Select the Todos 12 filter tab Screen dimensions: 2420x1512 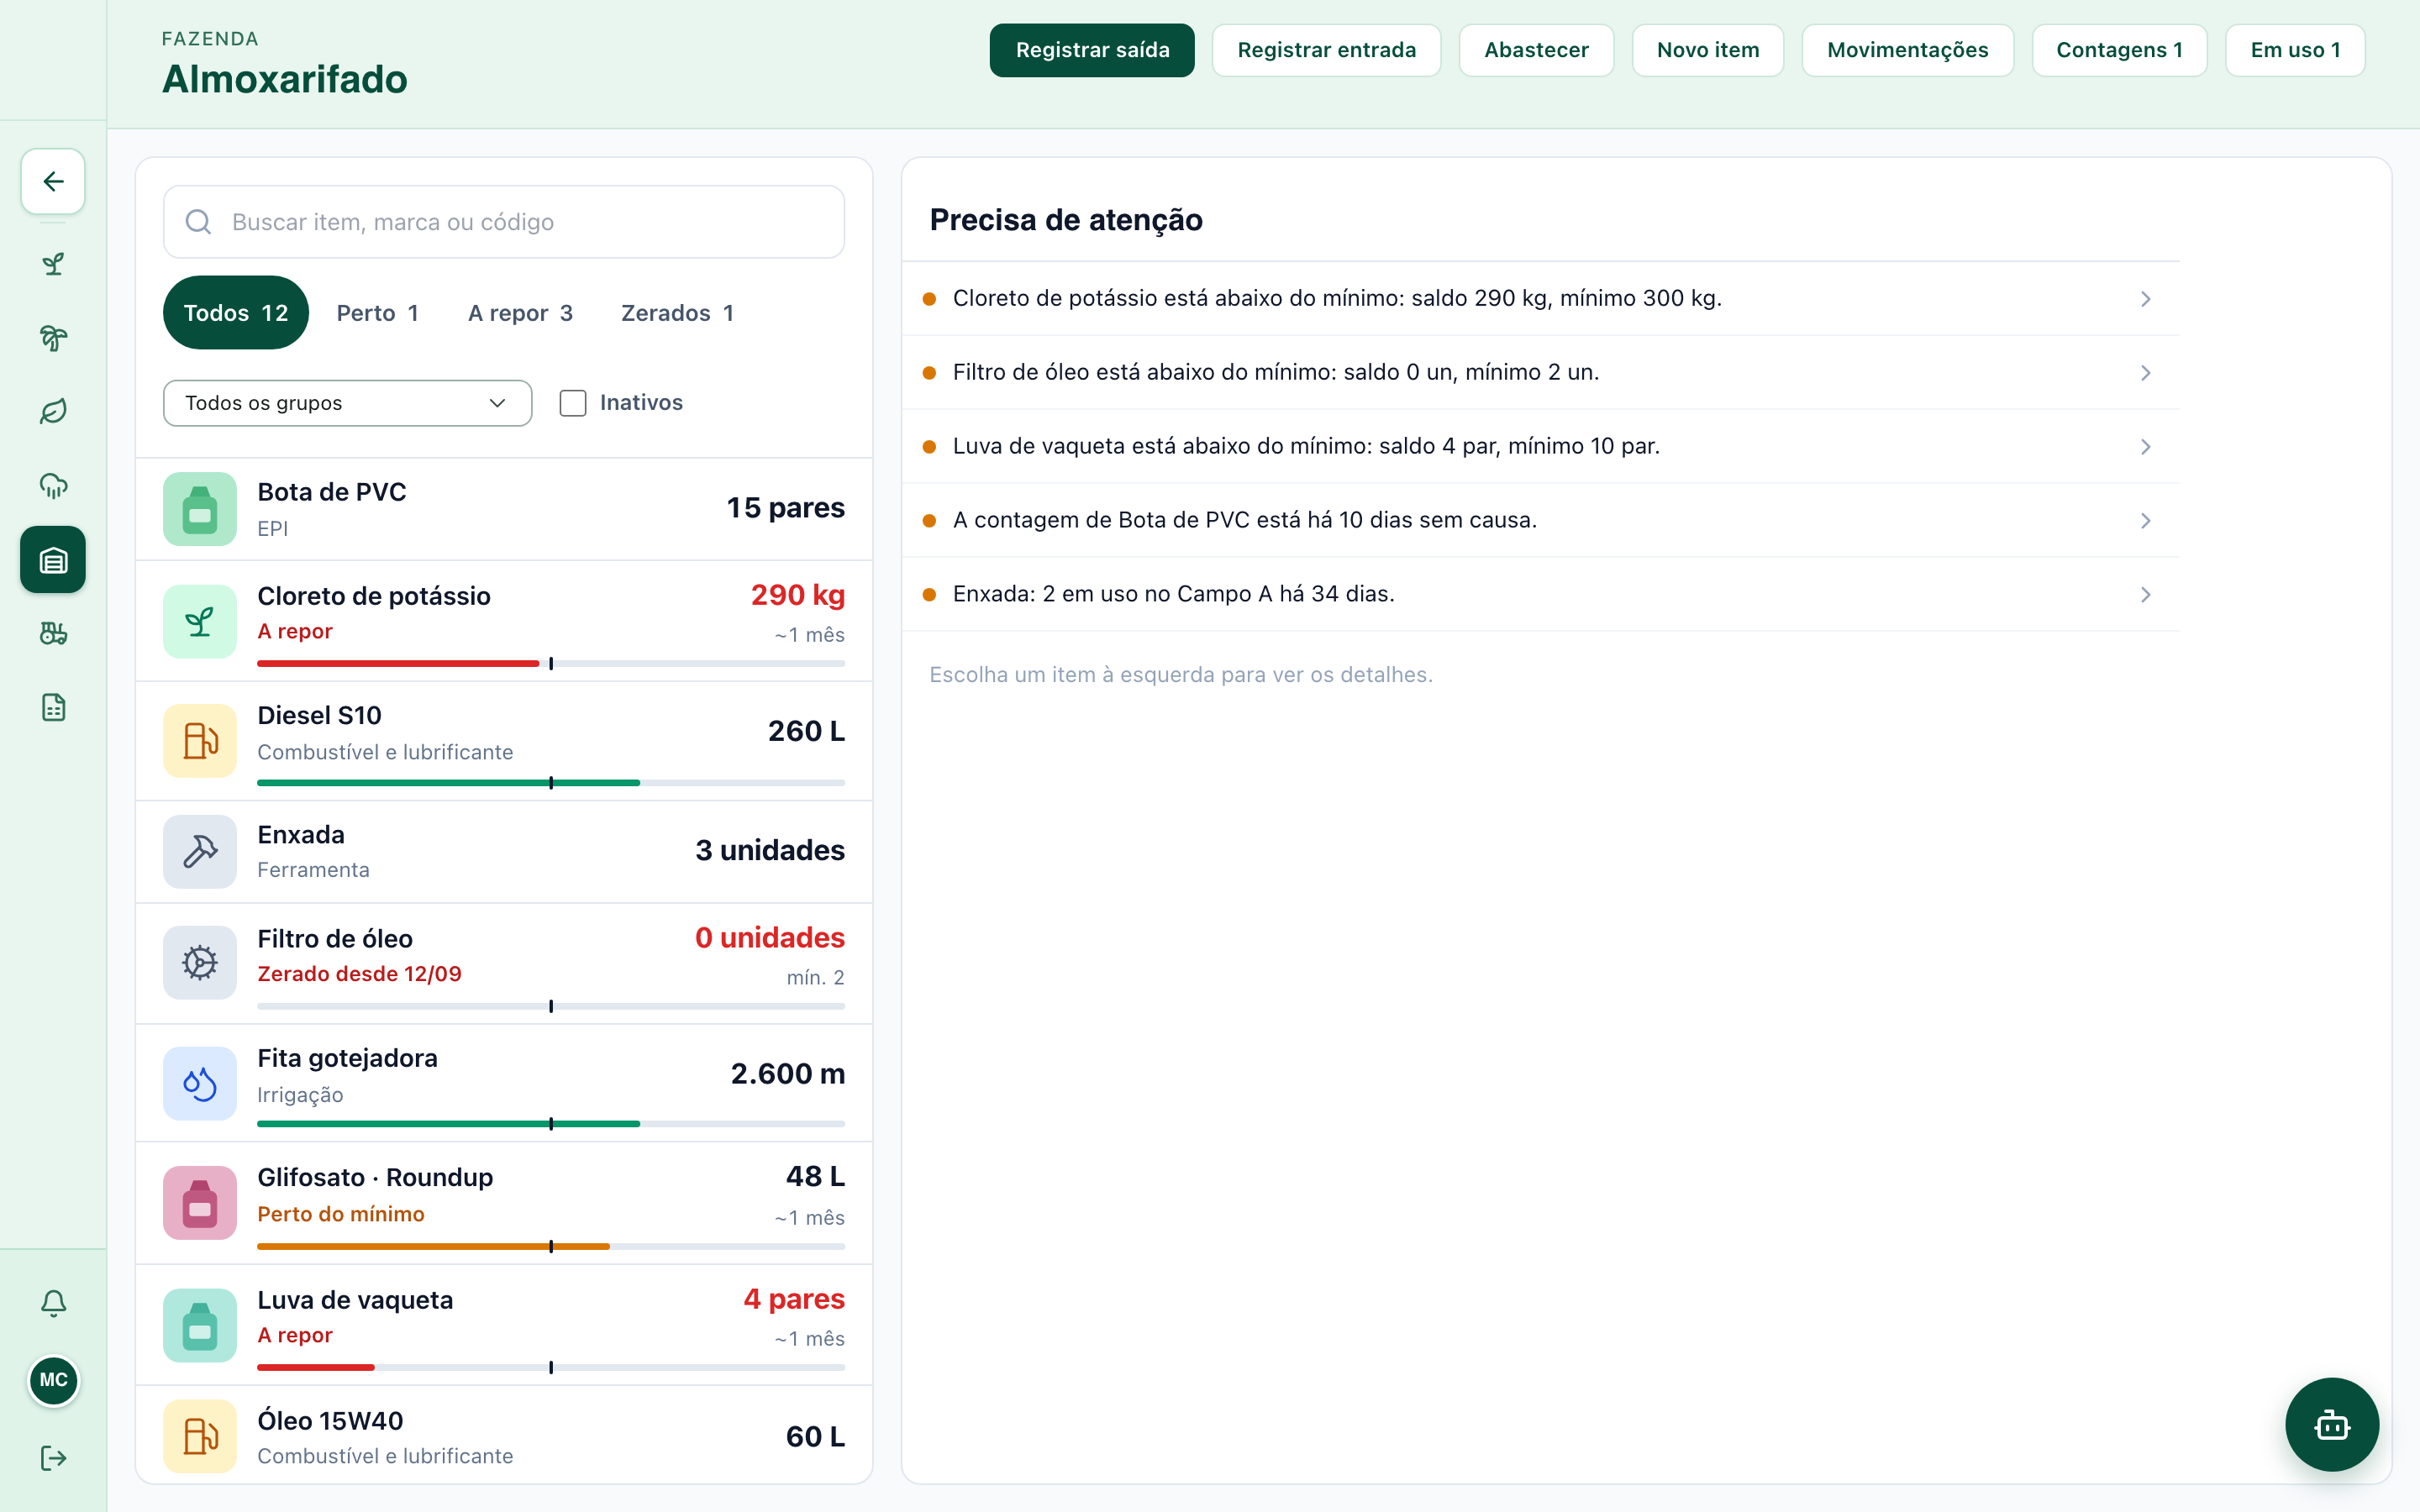pos(236,313)
